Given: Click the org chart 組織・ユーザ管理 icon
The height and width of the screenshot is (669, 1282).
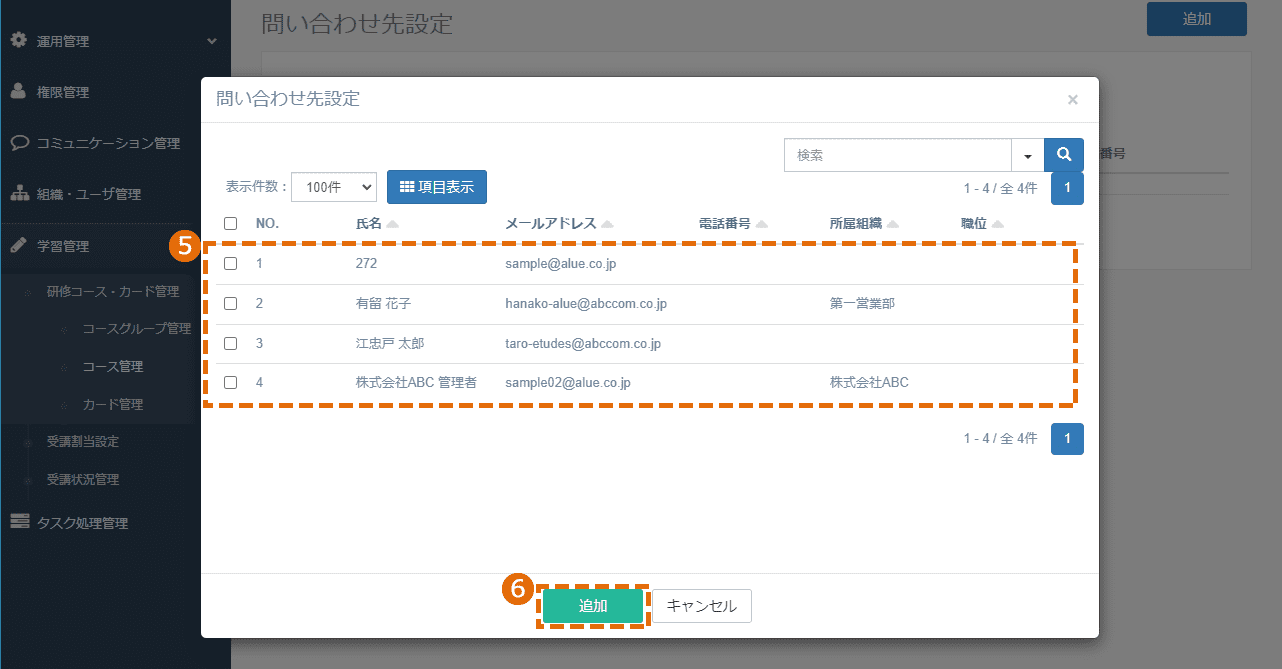Looking at the screenshot, I should [x=19, y=193].
